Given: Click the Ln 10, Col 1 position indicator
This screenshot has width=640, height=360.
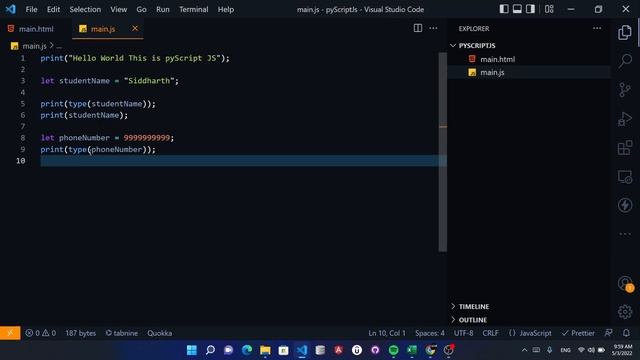Looking at the screenshot, I should click(x=387, y=333).
